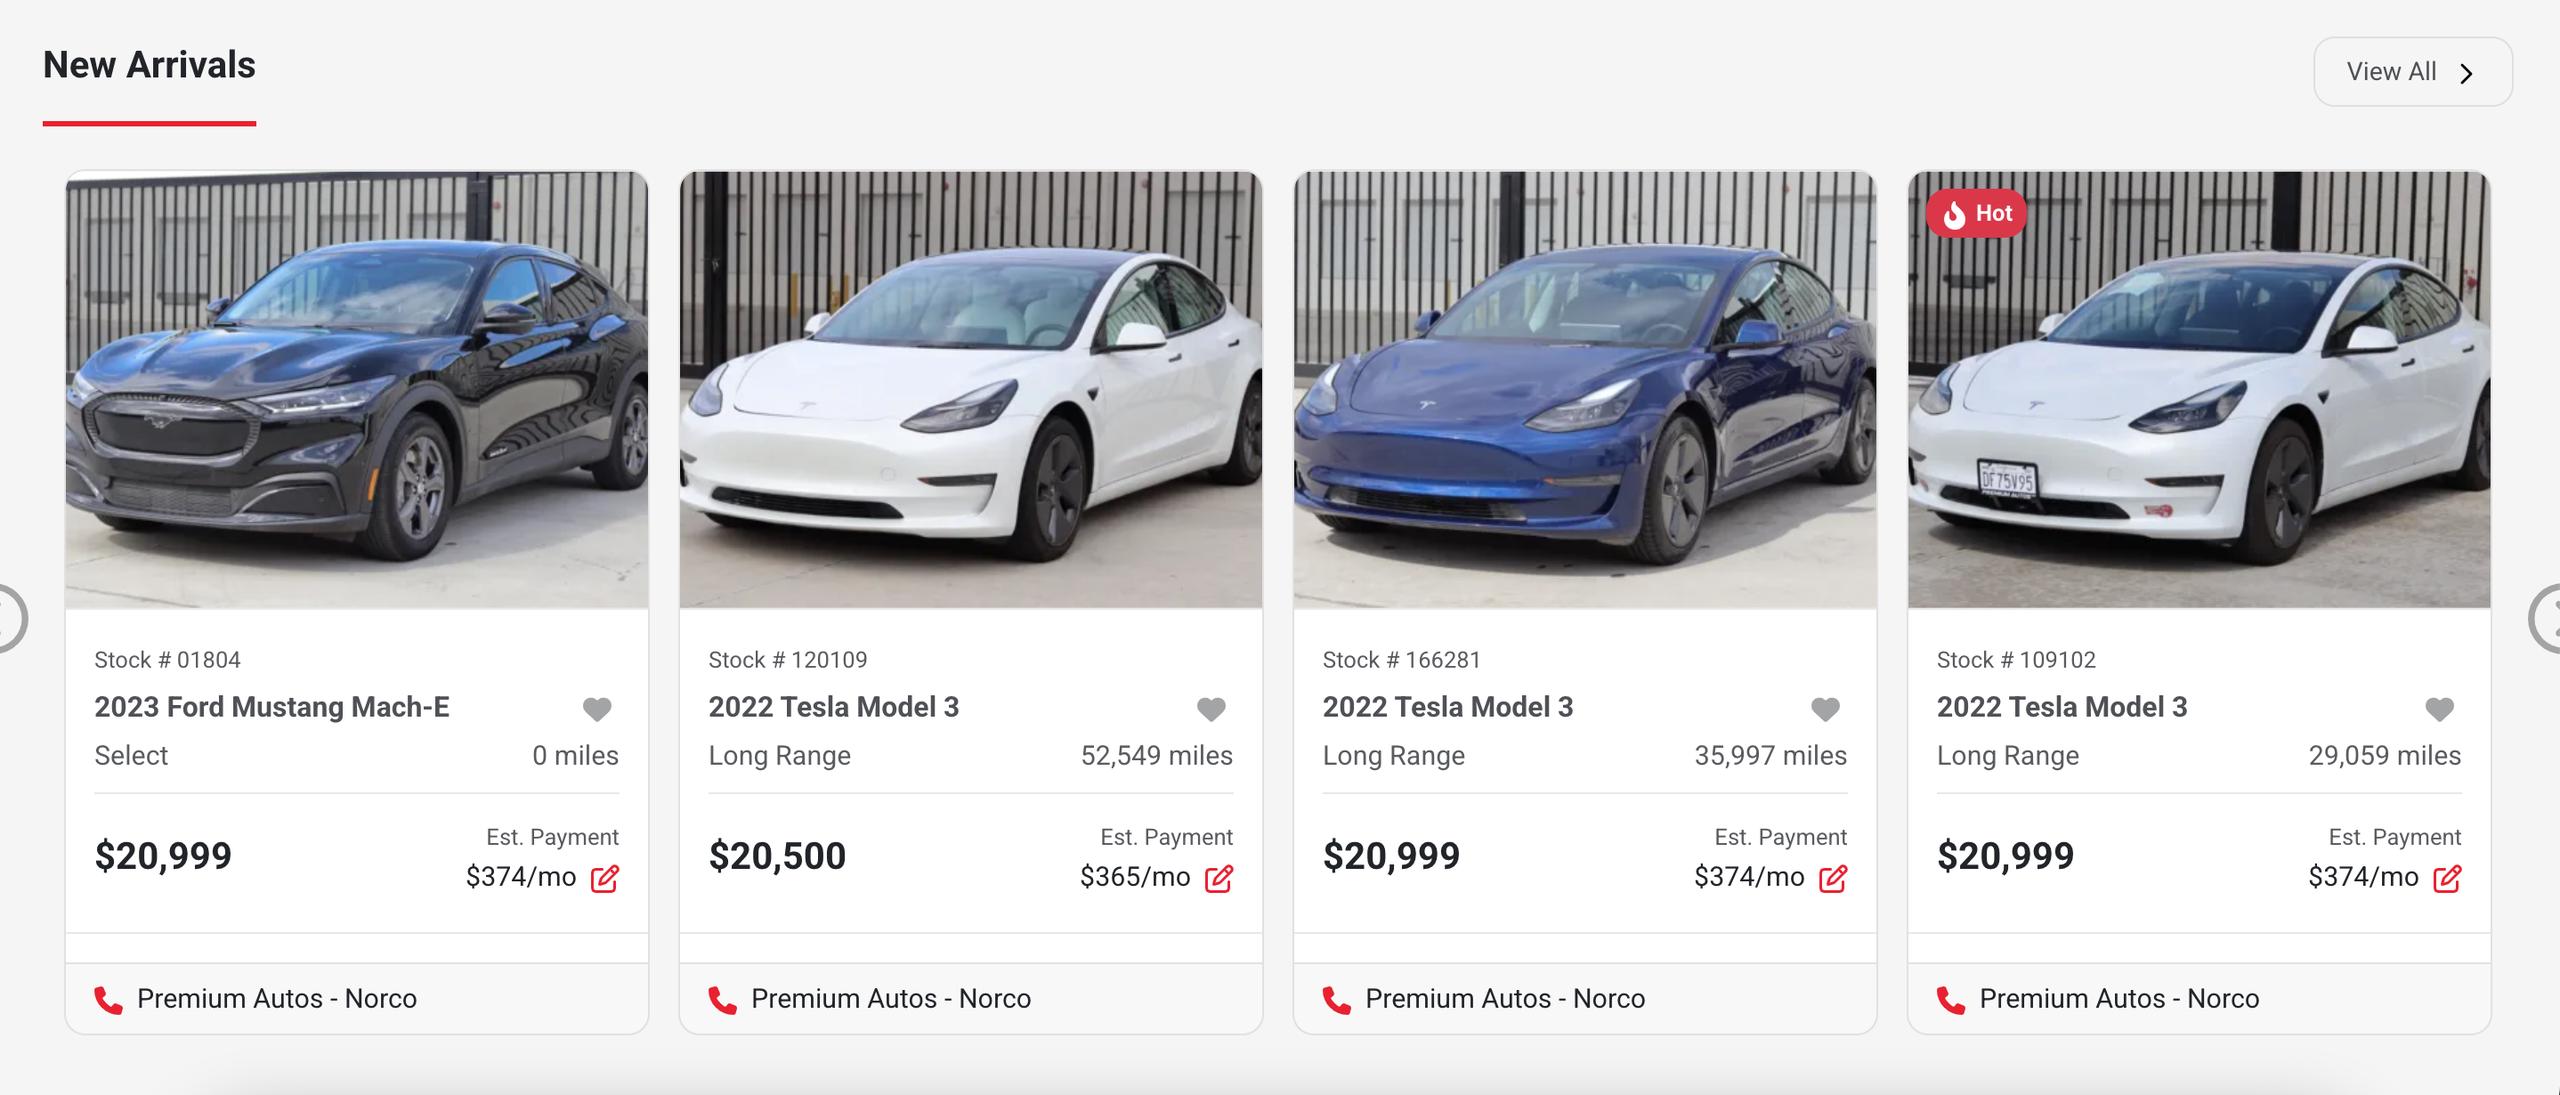The width and height of the screenshot is (2560, 1095).
Task: Edit payment estimate for Stock #109102
Action: 2446,878
